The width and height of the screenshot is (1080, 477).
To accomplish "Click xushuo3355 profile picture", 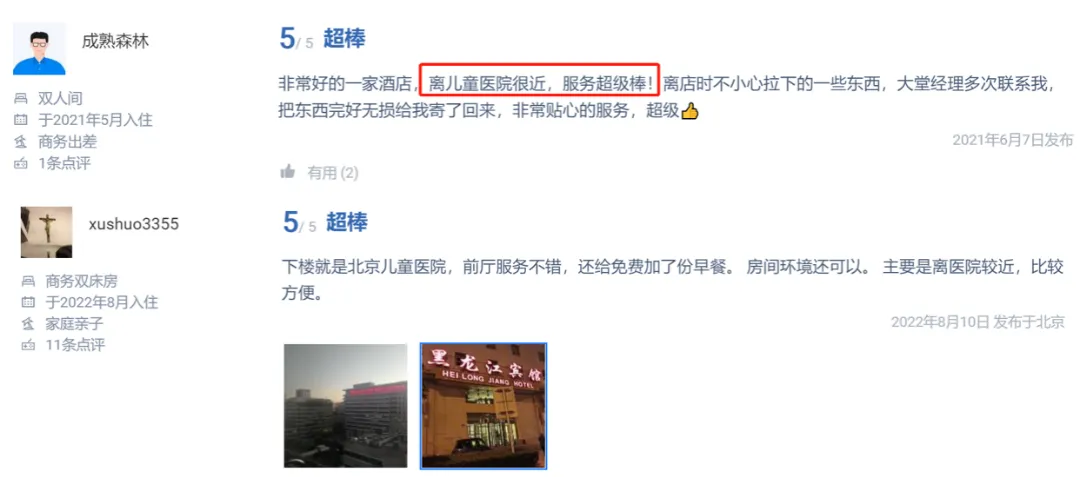I will coord(46,232).
